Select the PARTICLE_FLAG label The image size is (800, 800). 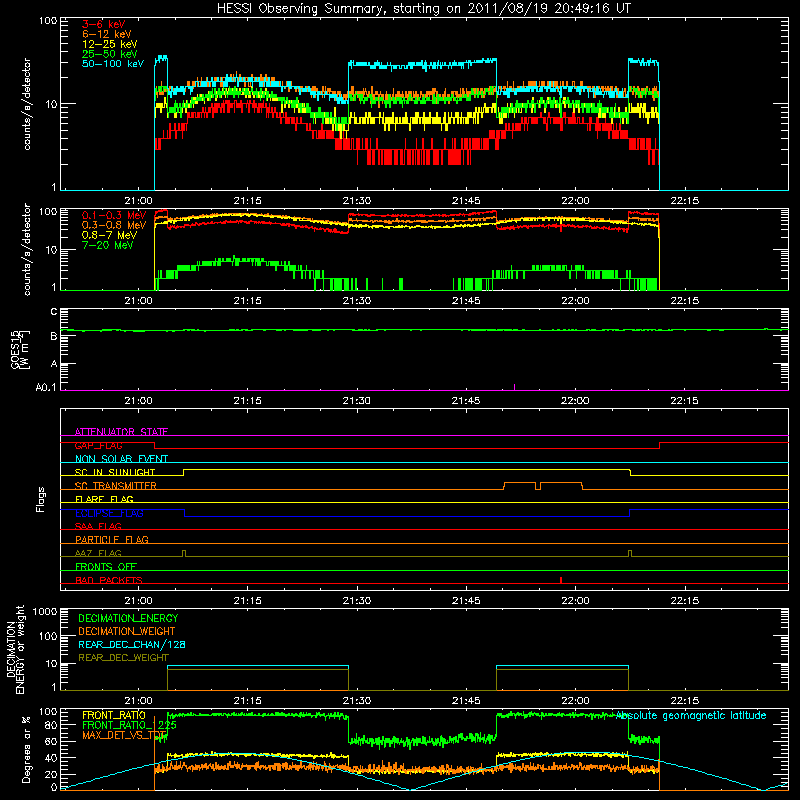pos(112,539)
